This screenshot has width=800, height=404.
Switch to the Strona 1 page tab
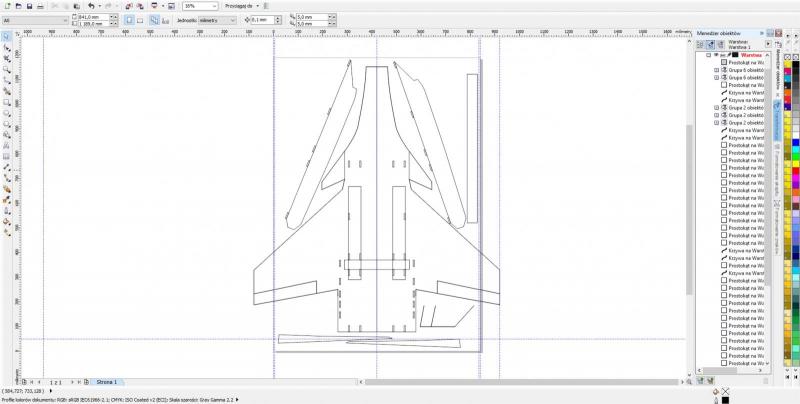107,382
